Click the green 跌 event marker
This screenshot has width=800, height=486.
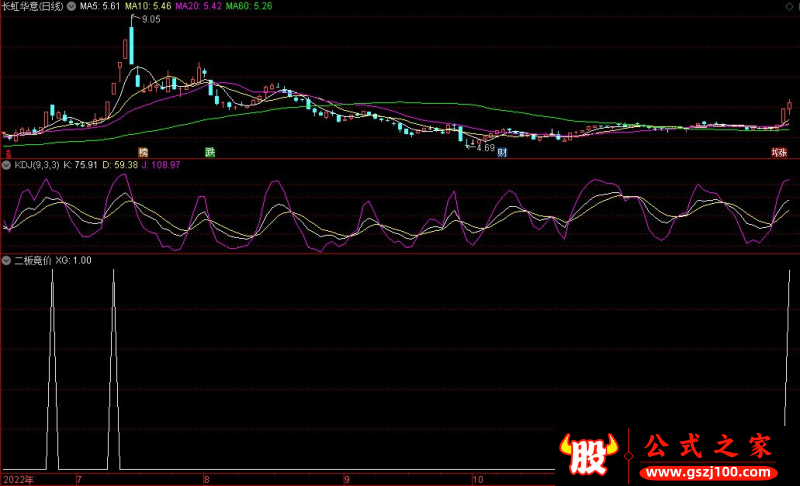click(x=210, y=152)
